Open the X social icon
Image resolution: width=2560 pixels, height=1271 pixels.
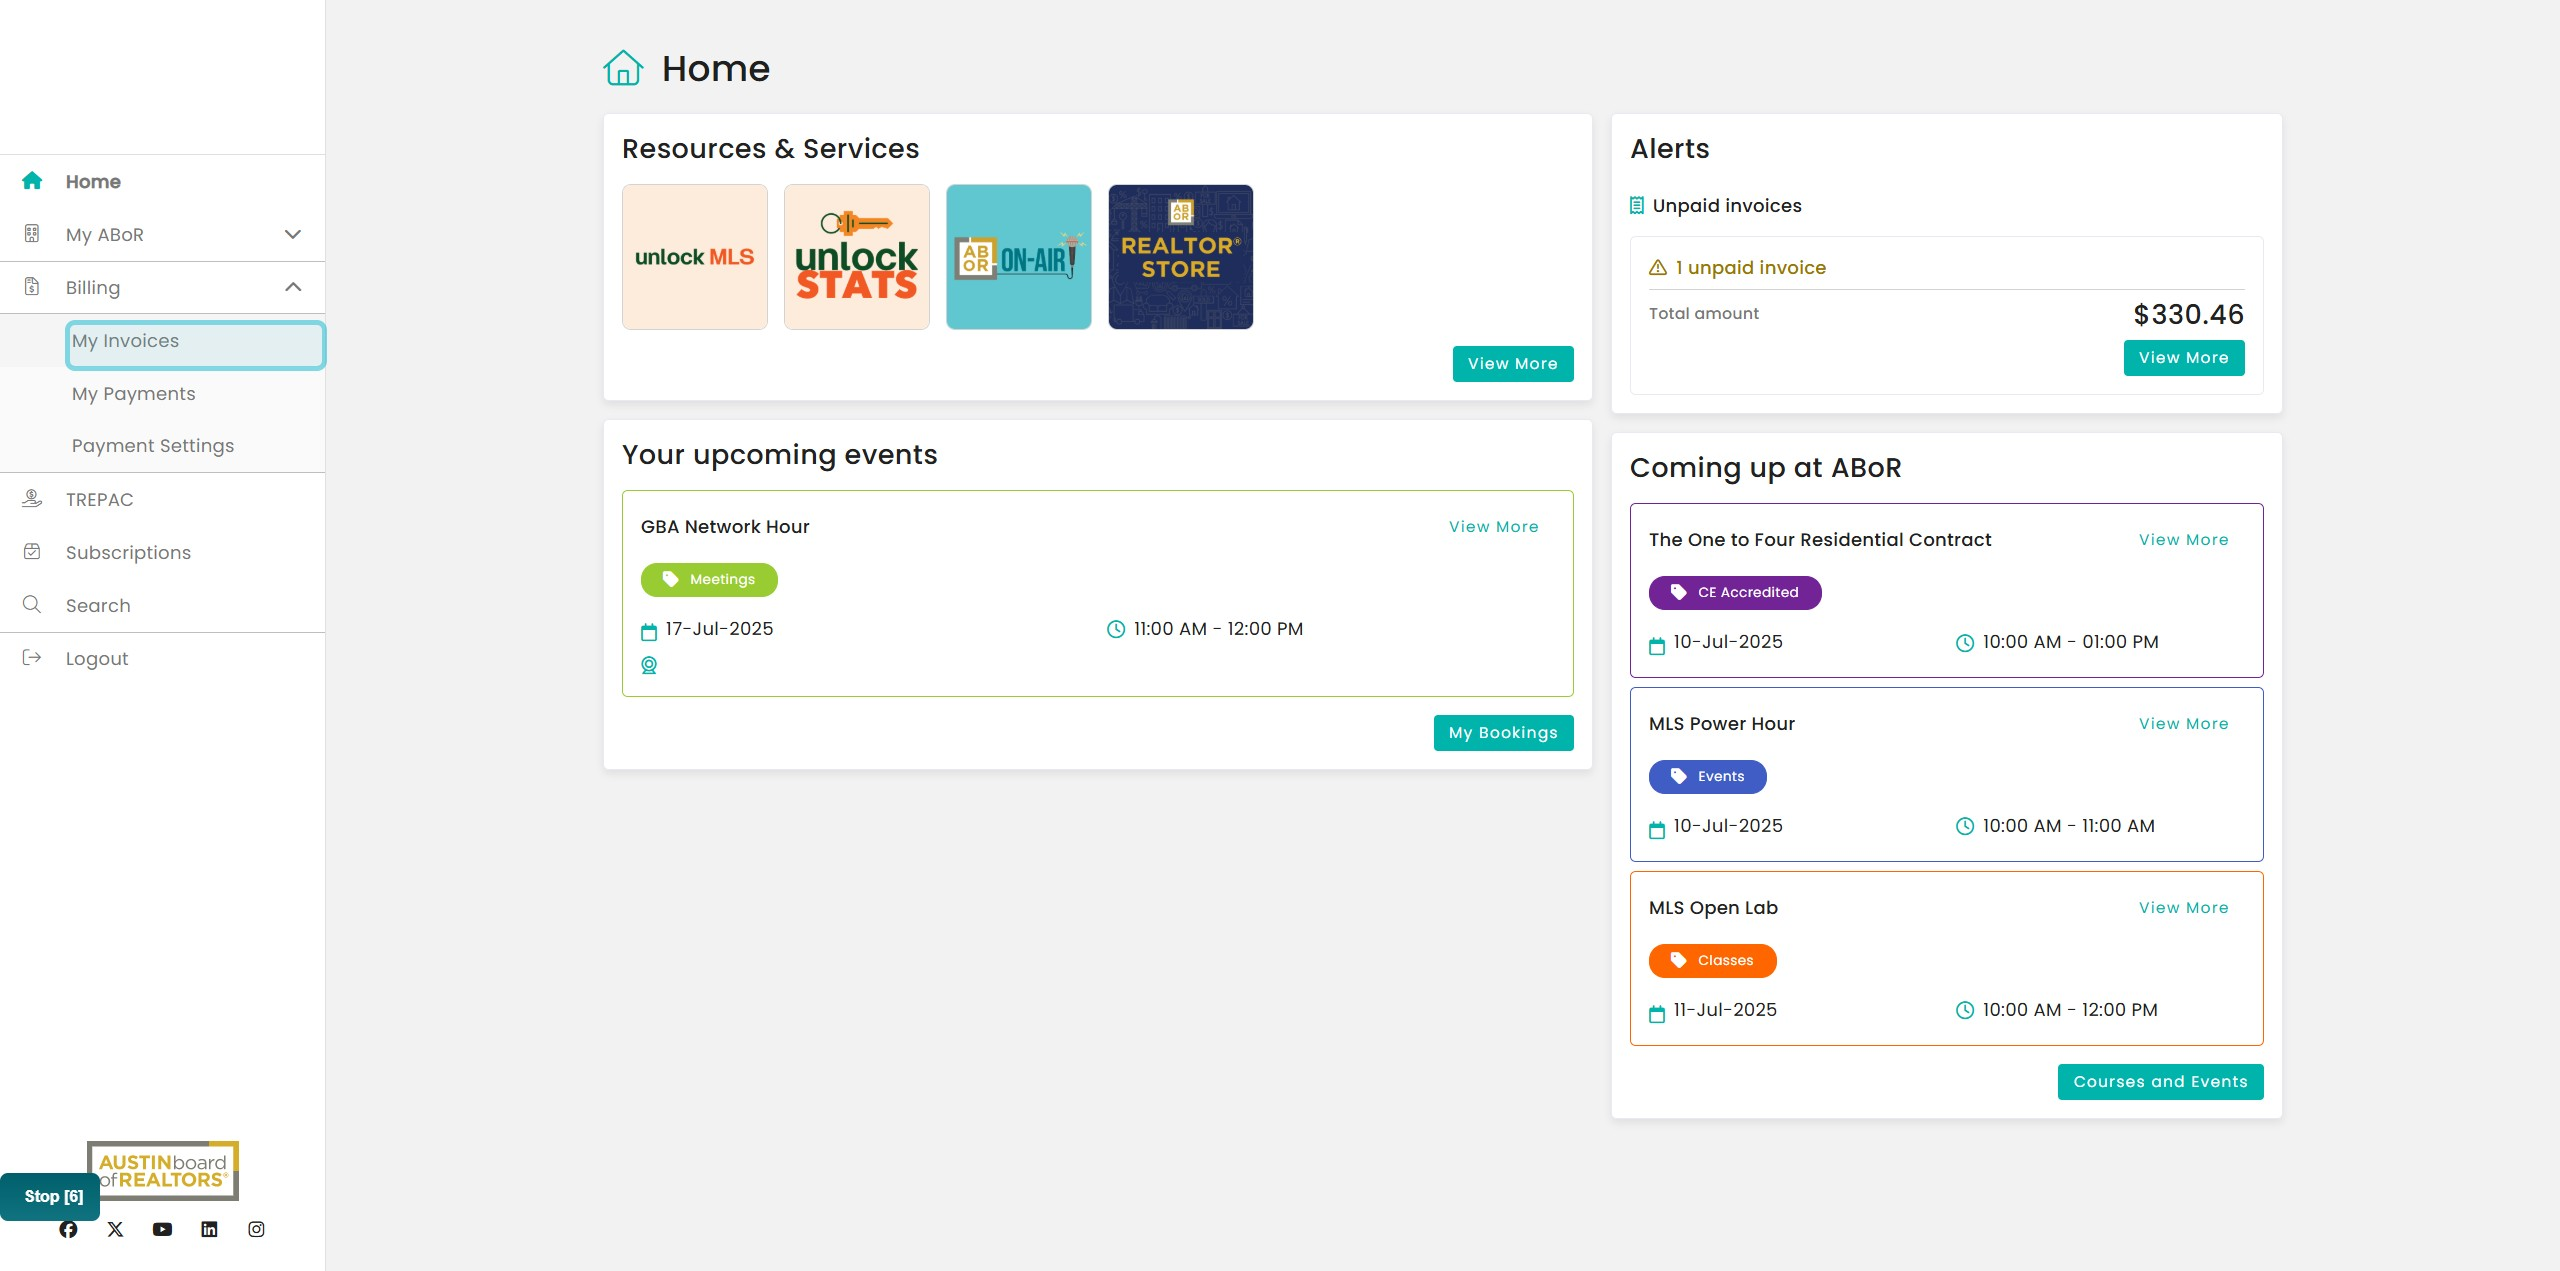pyautogui.click(x=115, y=1229)
